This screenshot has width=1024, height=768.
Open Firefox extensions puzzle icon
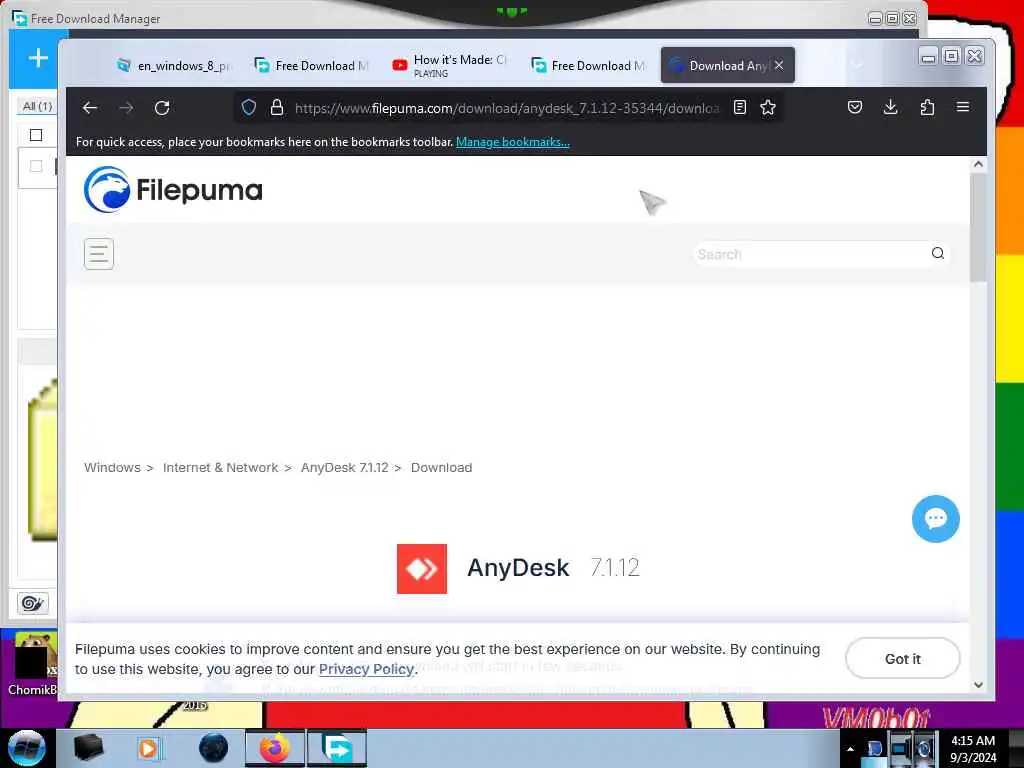(927, 107)
